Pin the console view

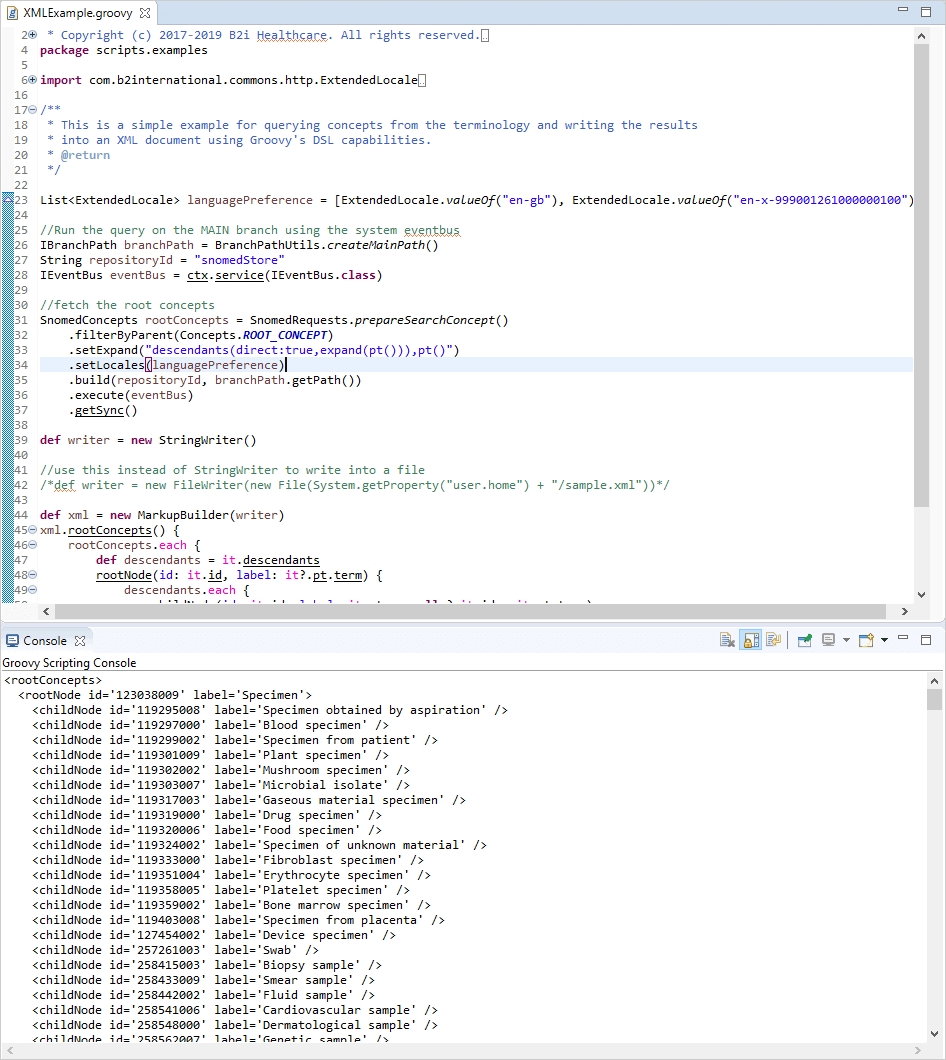click(804, 640)
